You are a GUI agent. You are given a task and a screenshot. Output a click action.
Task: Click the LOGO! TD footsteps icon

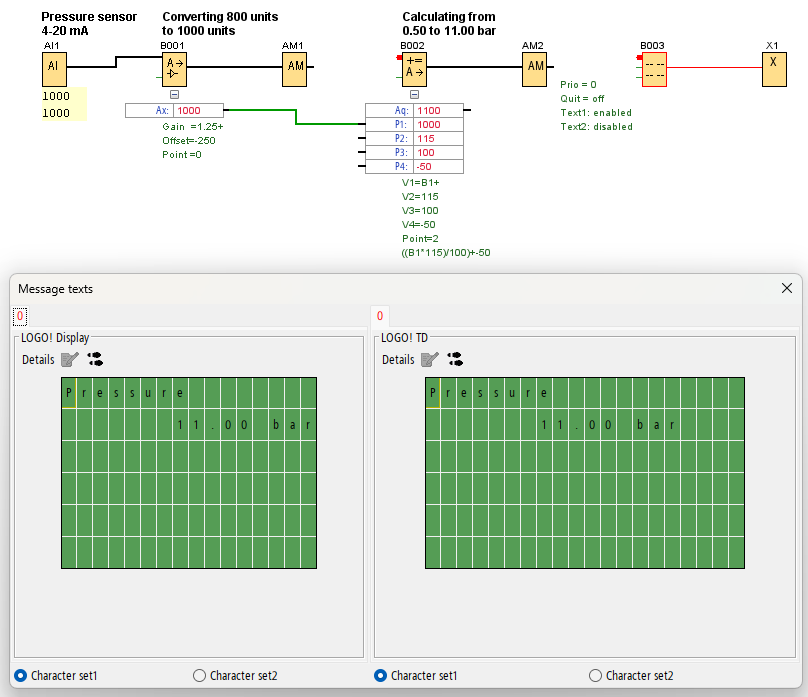point(455,359)
